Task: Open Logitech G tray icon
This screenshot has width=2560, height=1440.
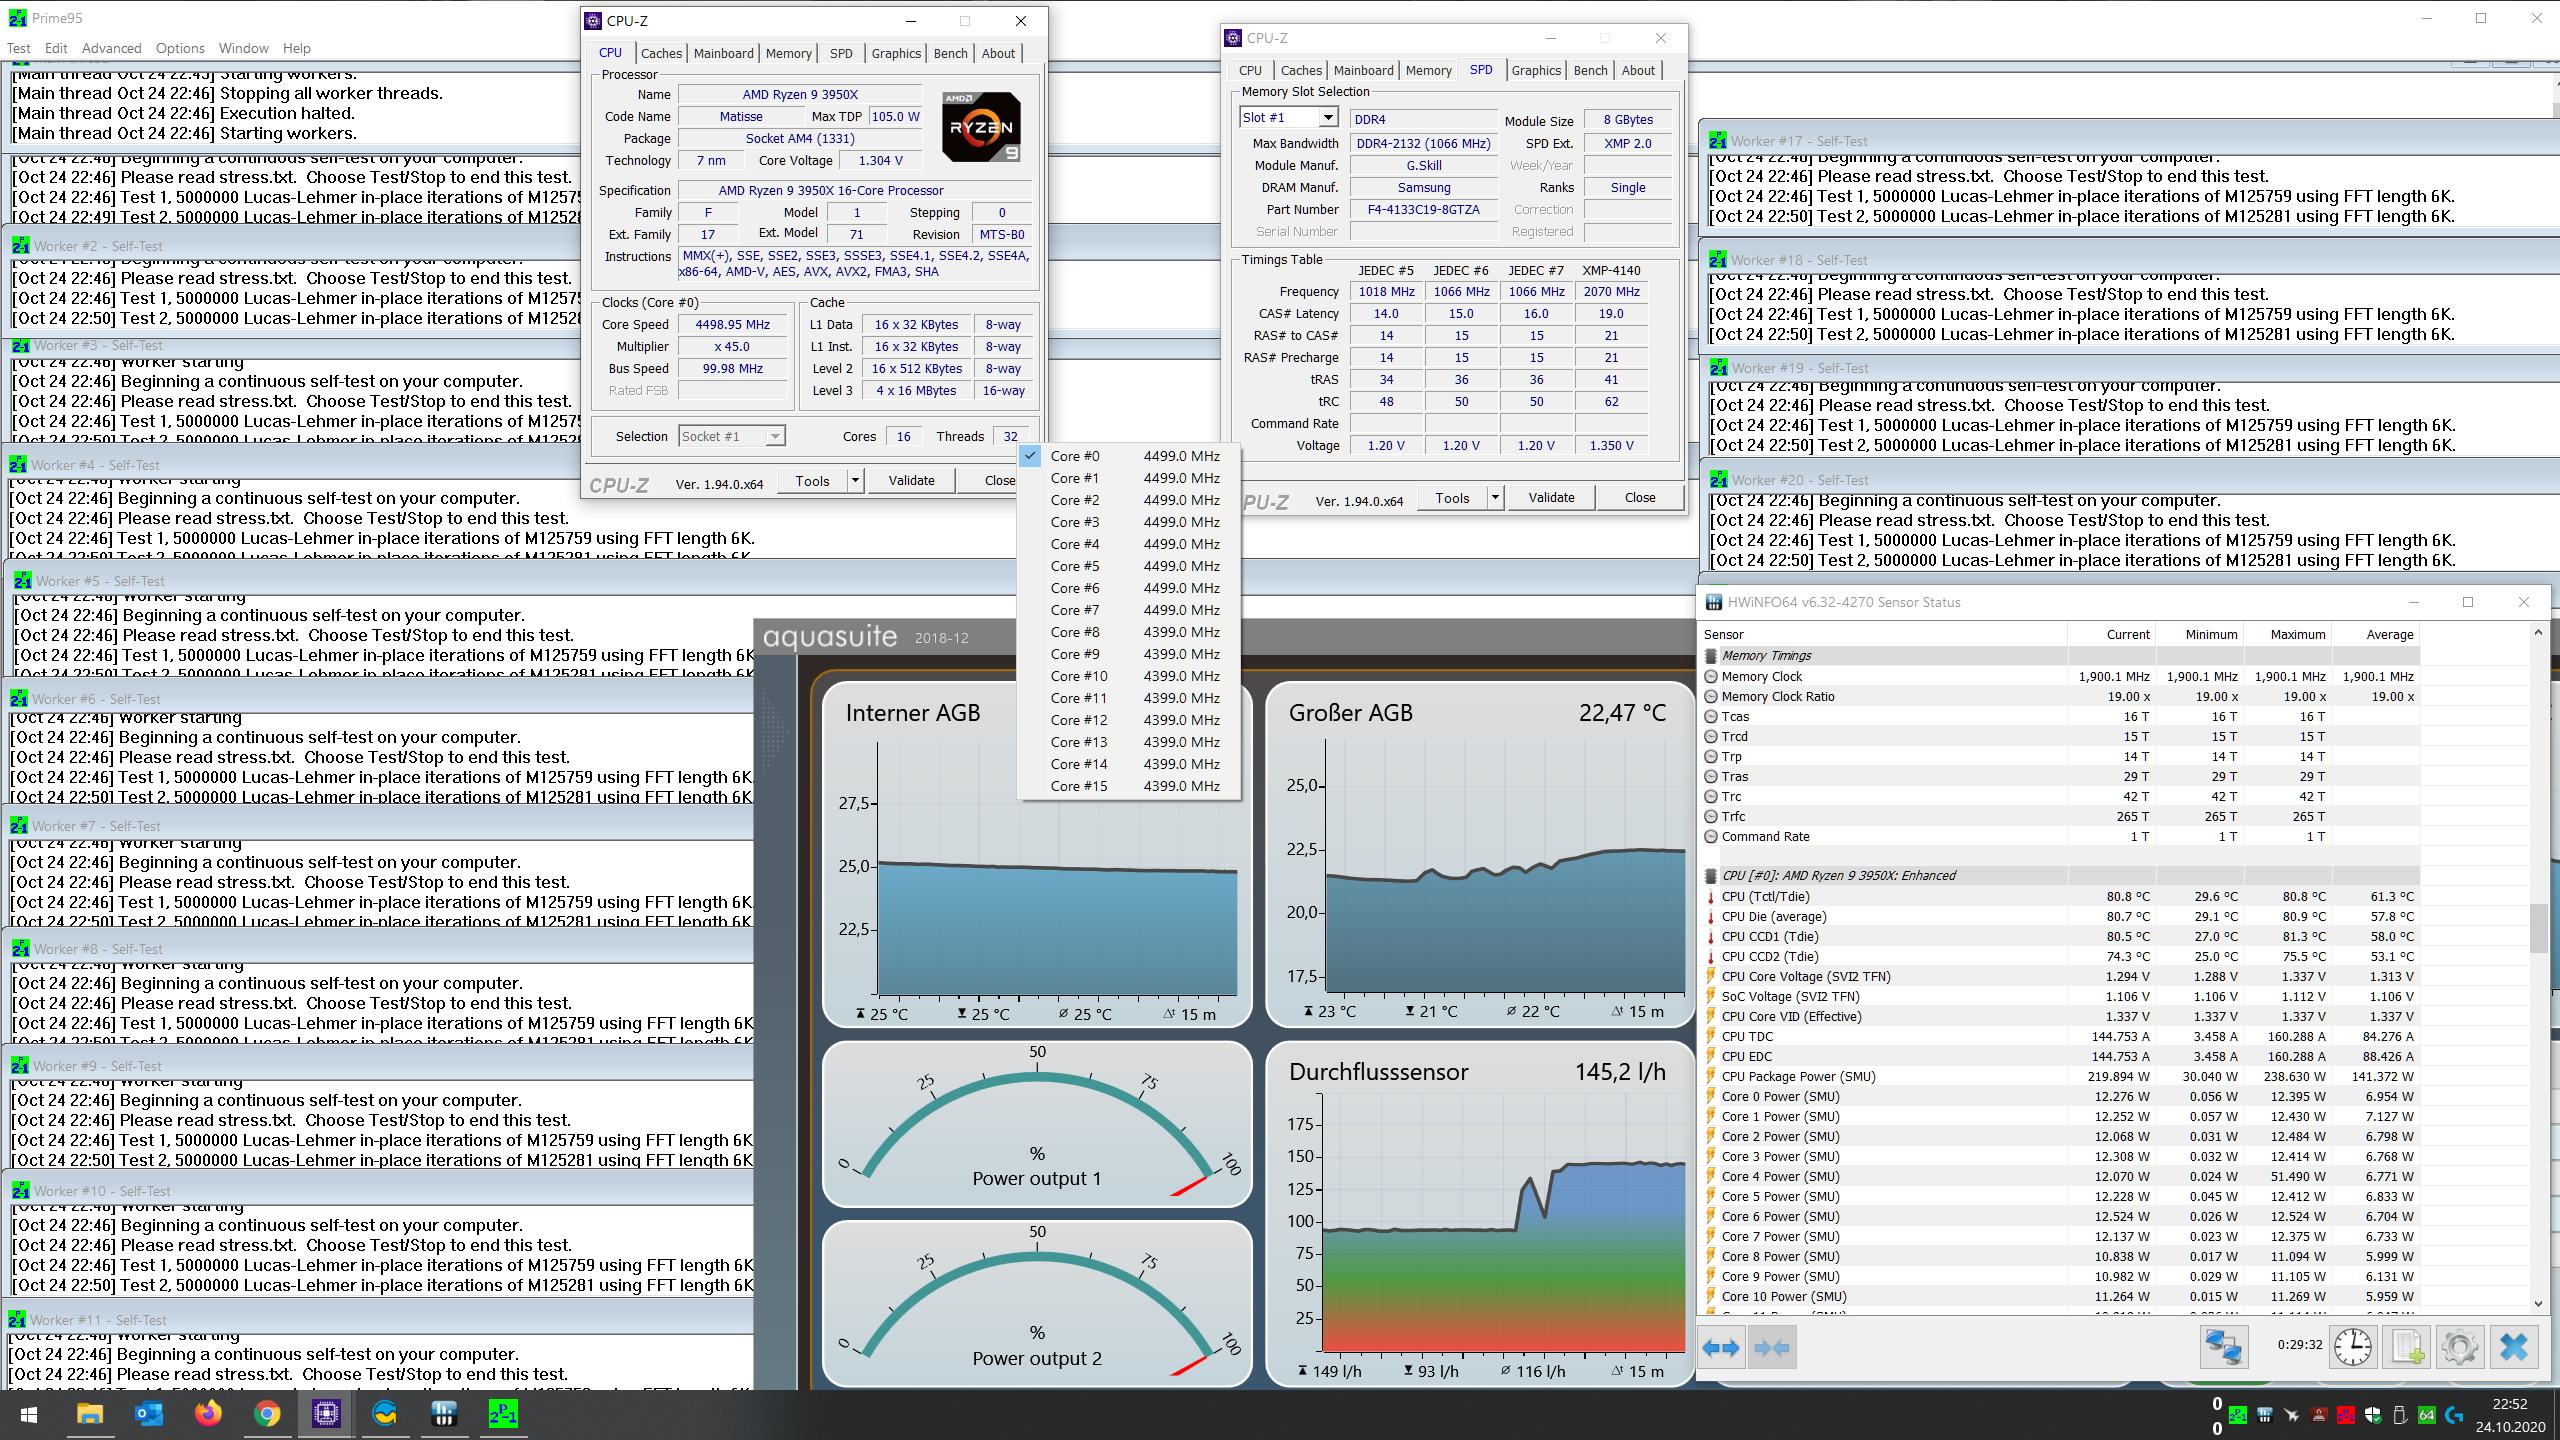Action: (x=2454, y=1415)
